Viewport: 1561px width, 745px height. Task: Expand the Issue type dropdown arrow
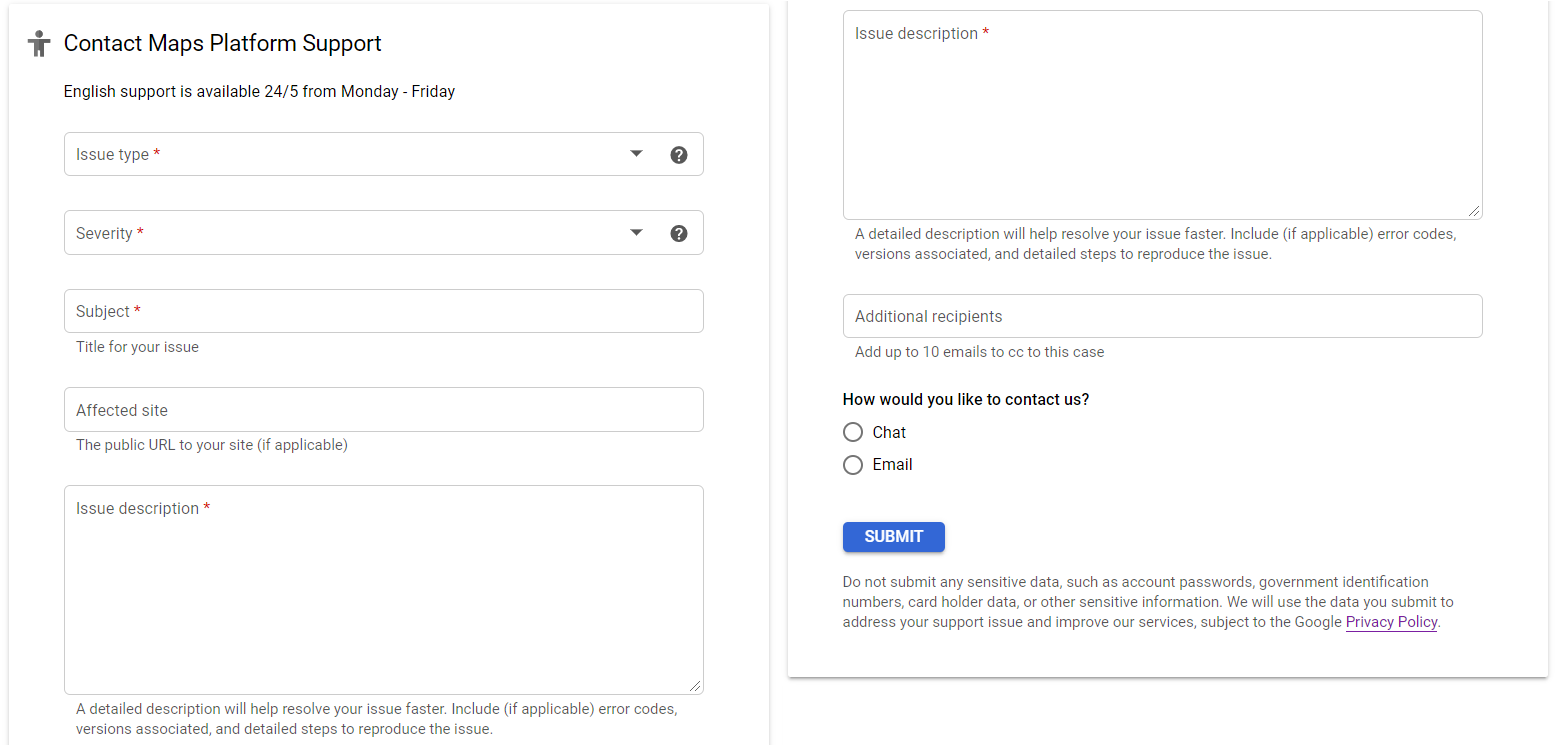(x=636, y=154)
